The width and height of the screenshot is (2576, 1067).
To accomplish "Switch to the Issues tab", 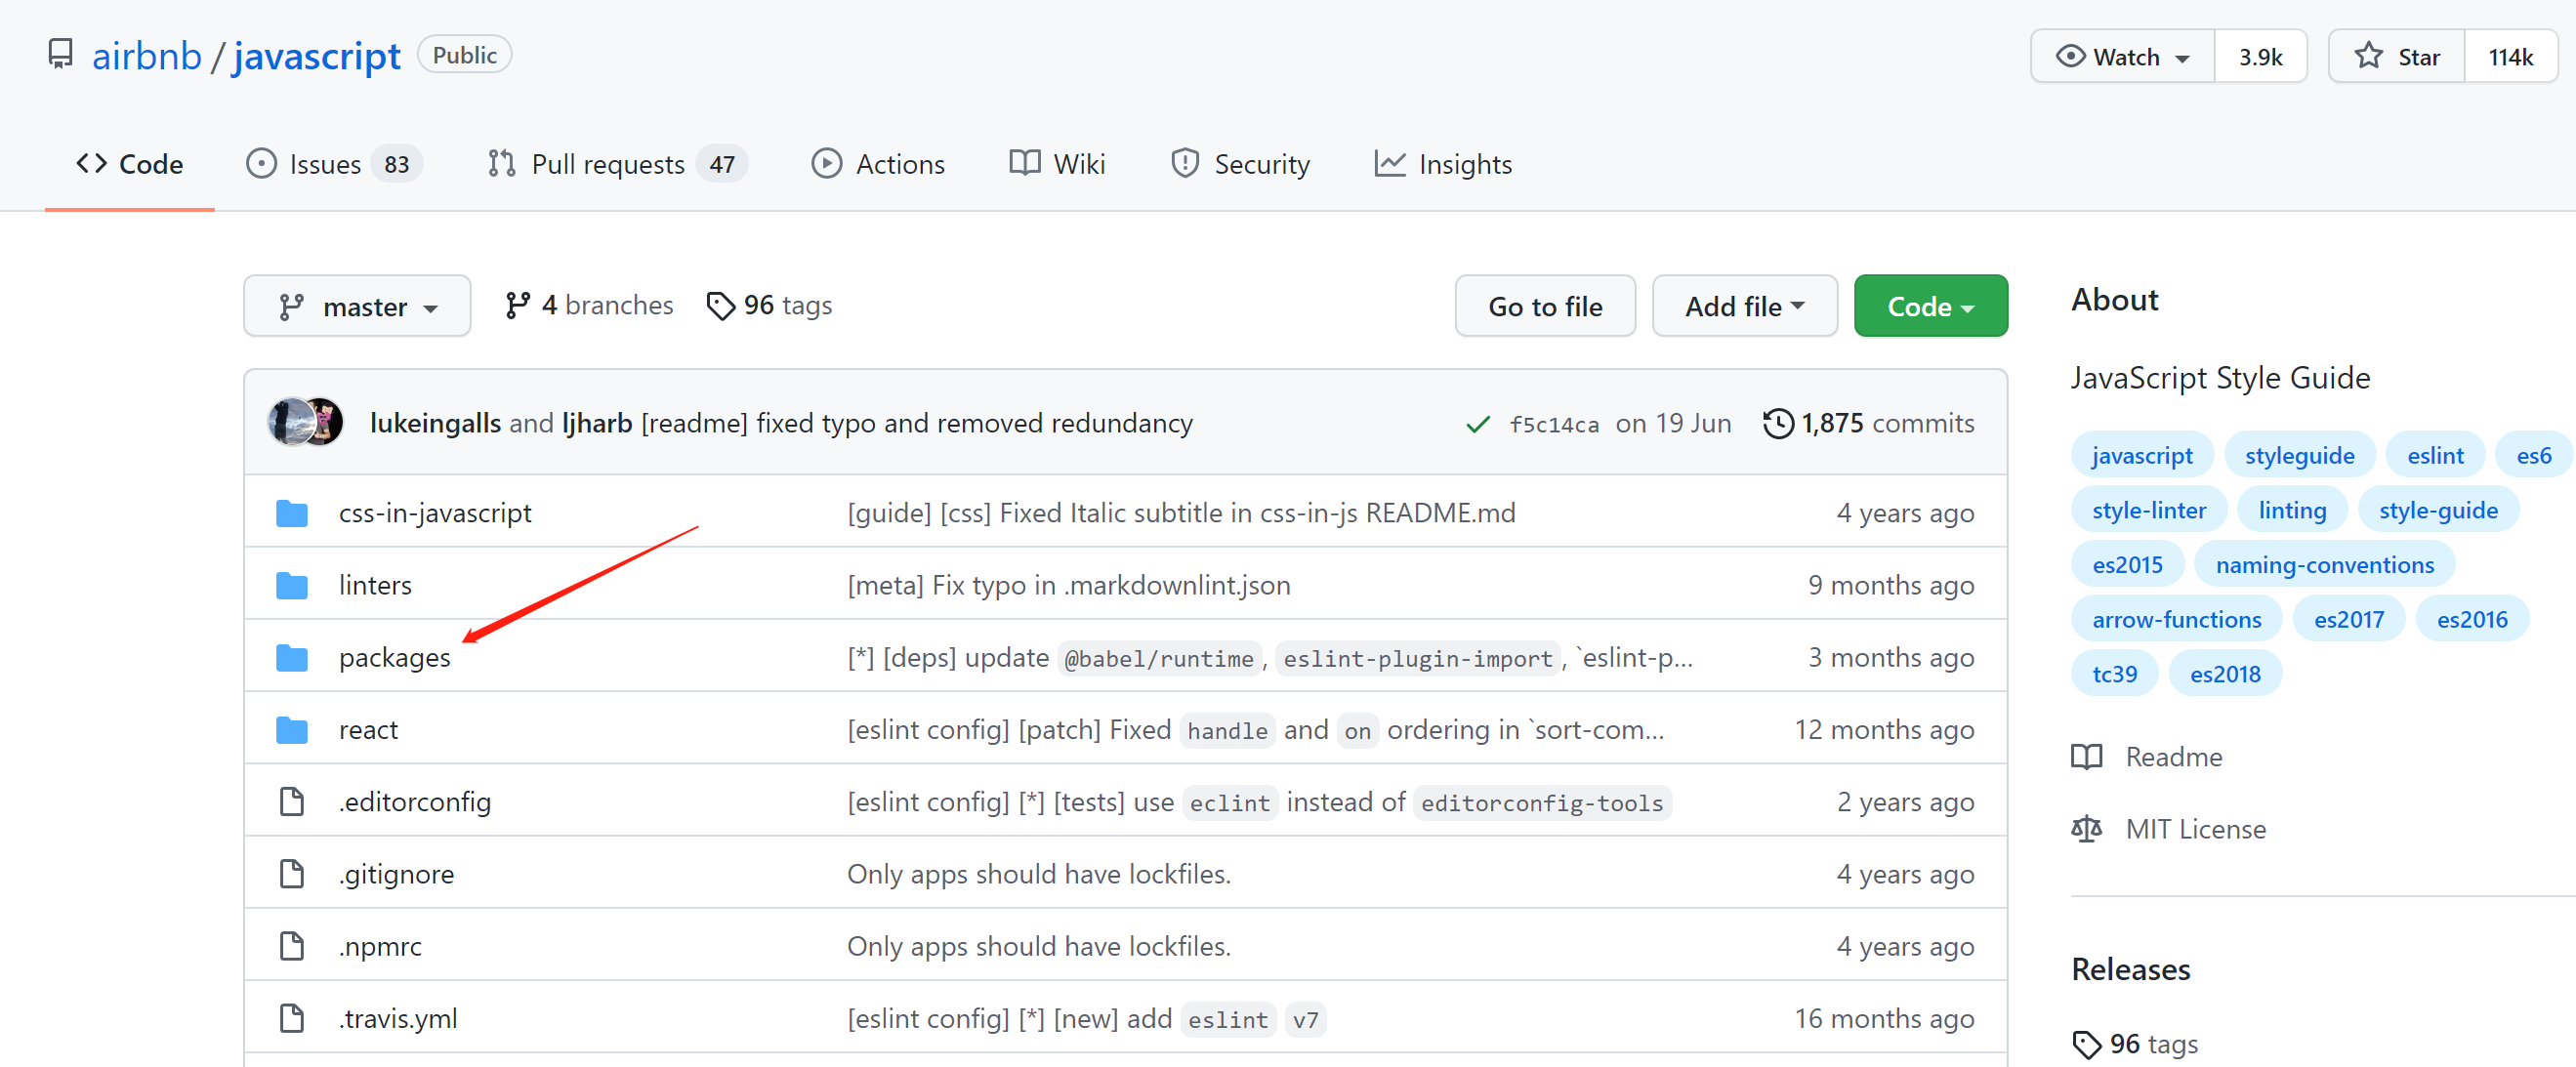I will tap(333, 164).
